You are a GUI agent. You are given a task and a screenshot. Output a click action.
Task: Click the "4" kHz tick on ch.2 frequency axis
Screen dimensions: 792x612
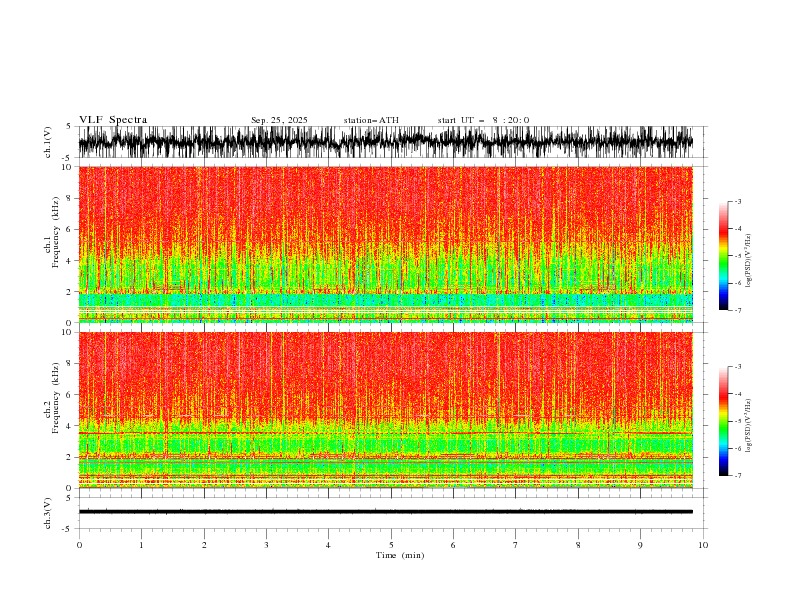click(69, 426)
